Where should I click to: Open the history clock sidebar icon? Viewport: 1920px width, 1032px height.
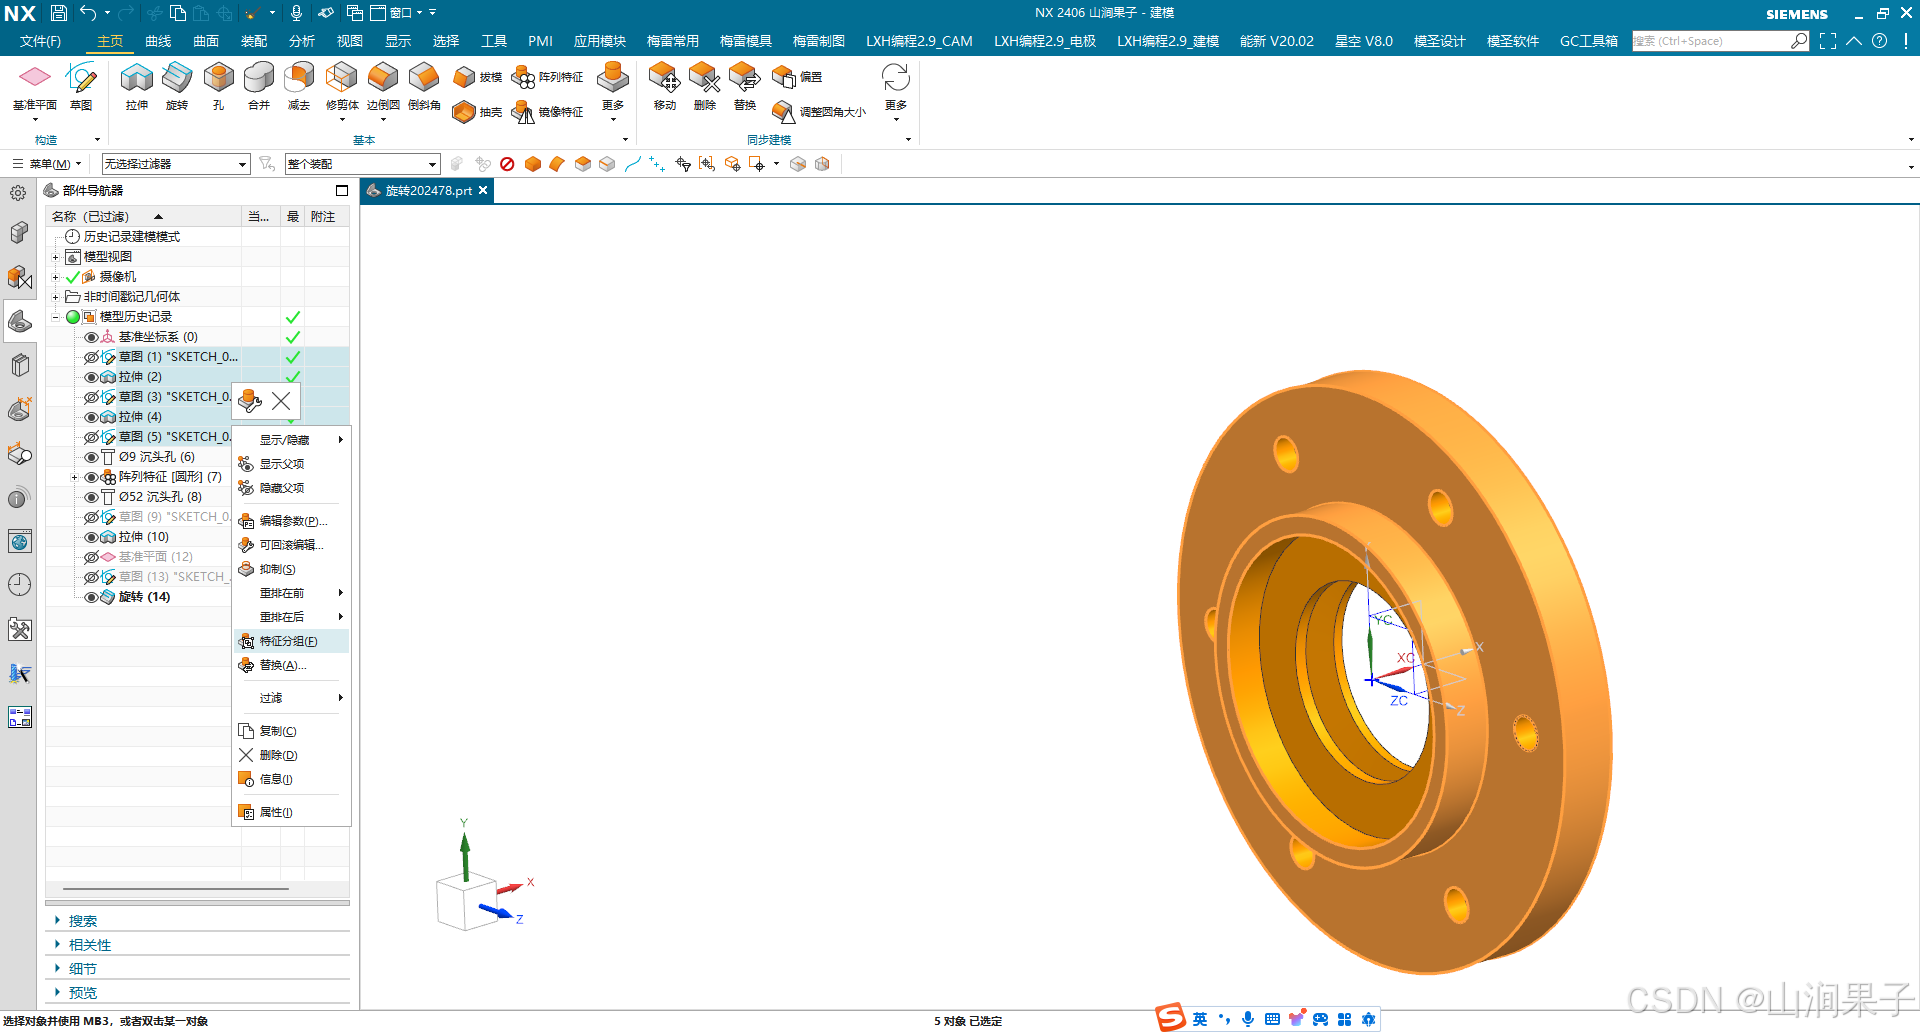(x=19, y=585)
